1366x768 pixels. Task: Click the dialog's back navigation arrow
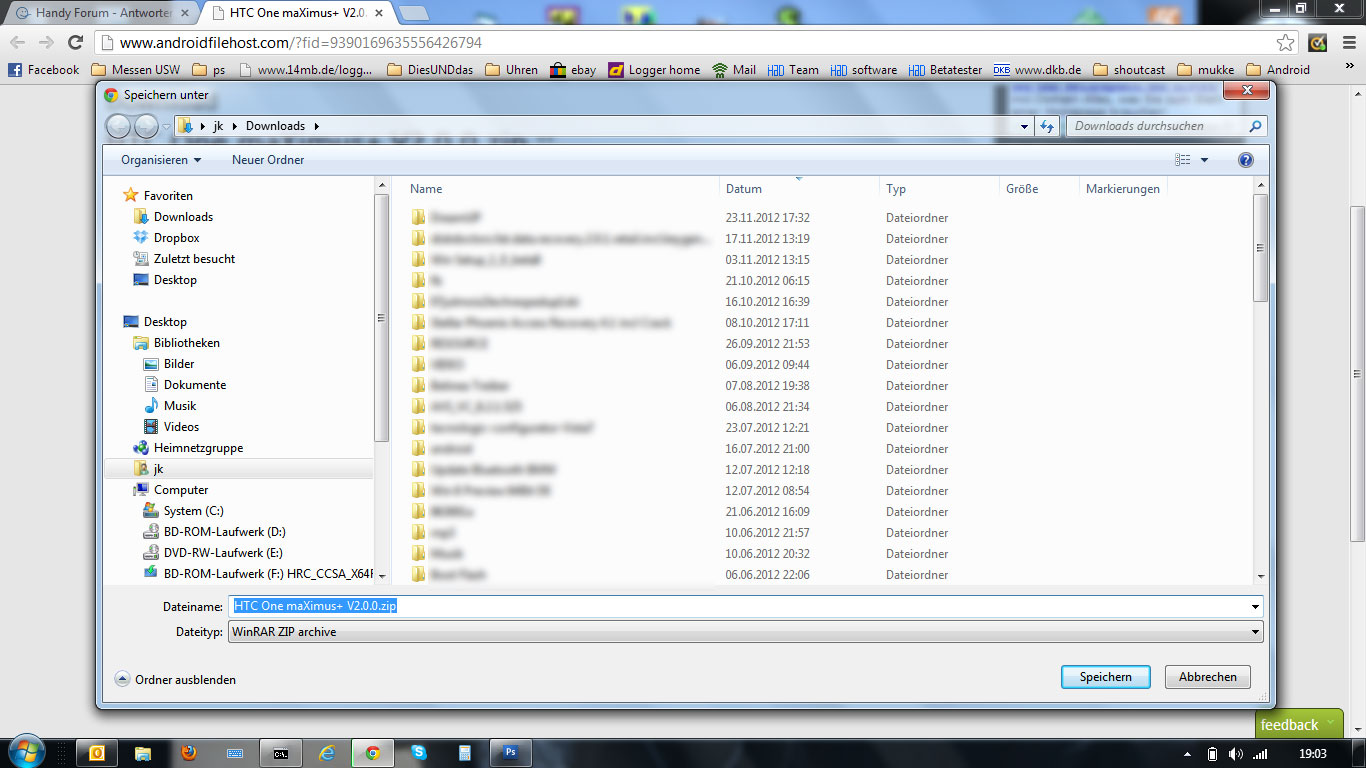pos(118,126)
